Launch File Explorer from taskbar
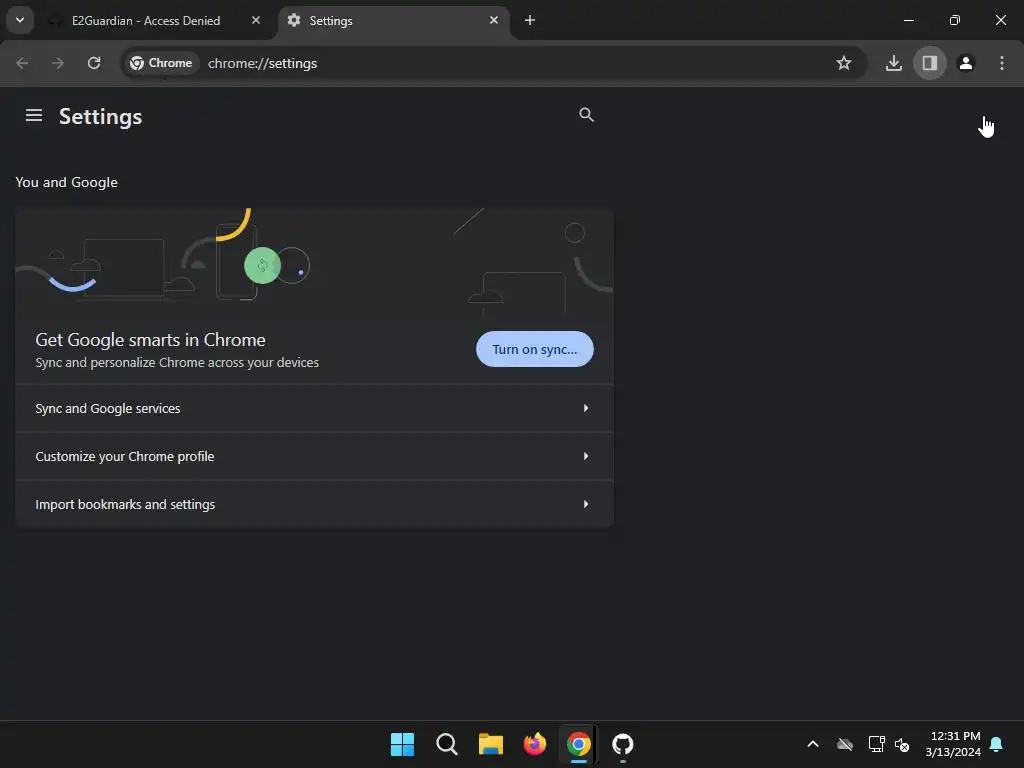 490,744
